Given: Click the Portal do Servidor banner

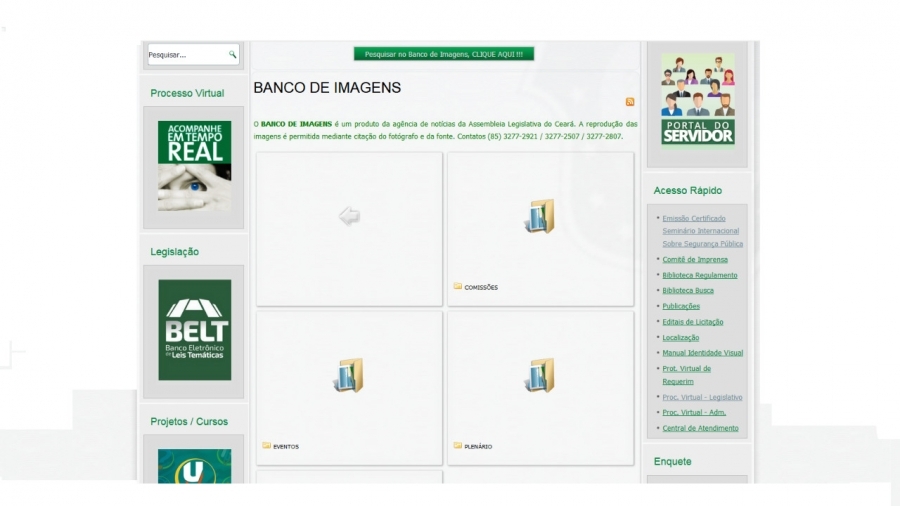Looking at the screenshot, I should (x=697, y=99).
